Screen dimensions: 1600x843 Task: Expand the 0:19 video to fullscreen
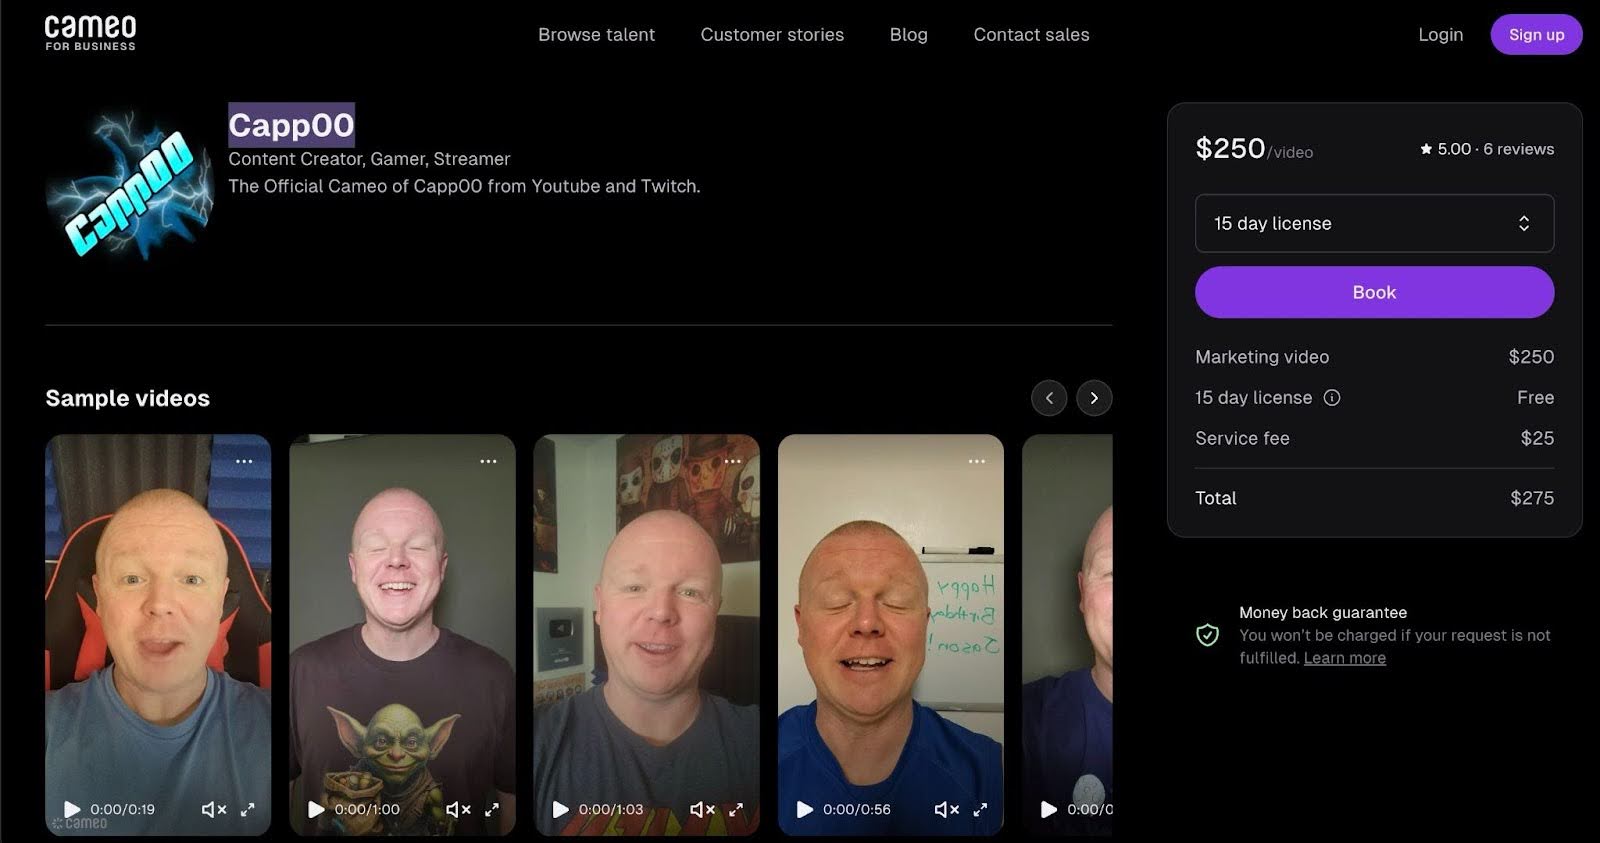coord(247,809)
